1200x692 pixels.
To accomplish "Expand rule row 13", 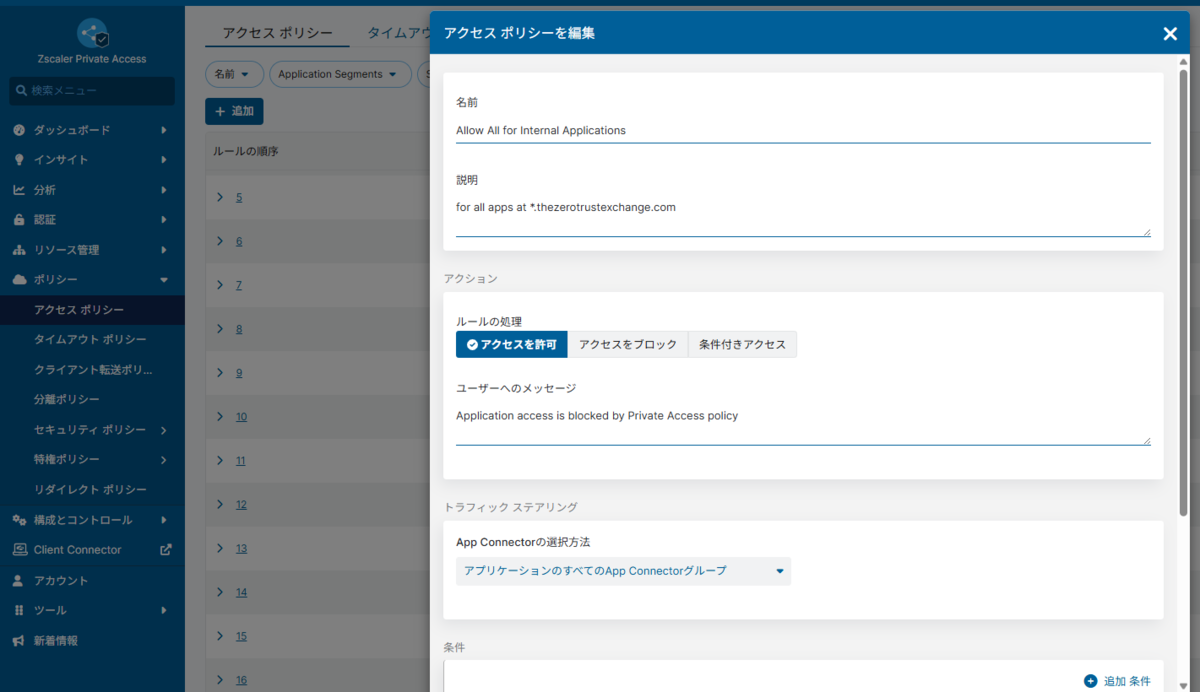I will pos(220,548).
